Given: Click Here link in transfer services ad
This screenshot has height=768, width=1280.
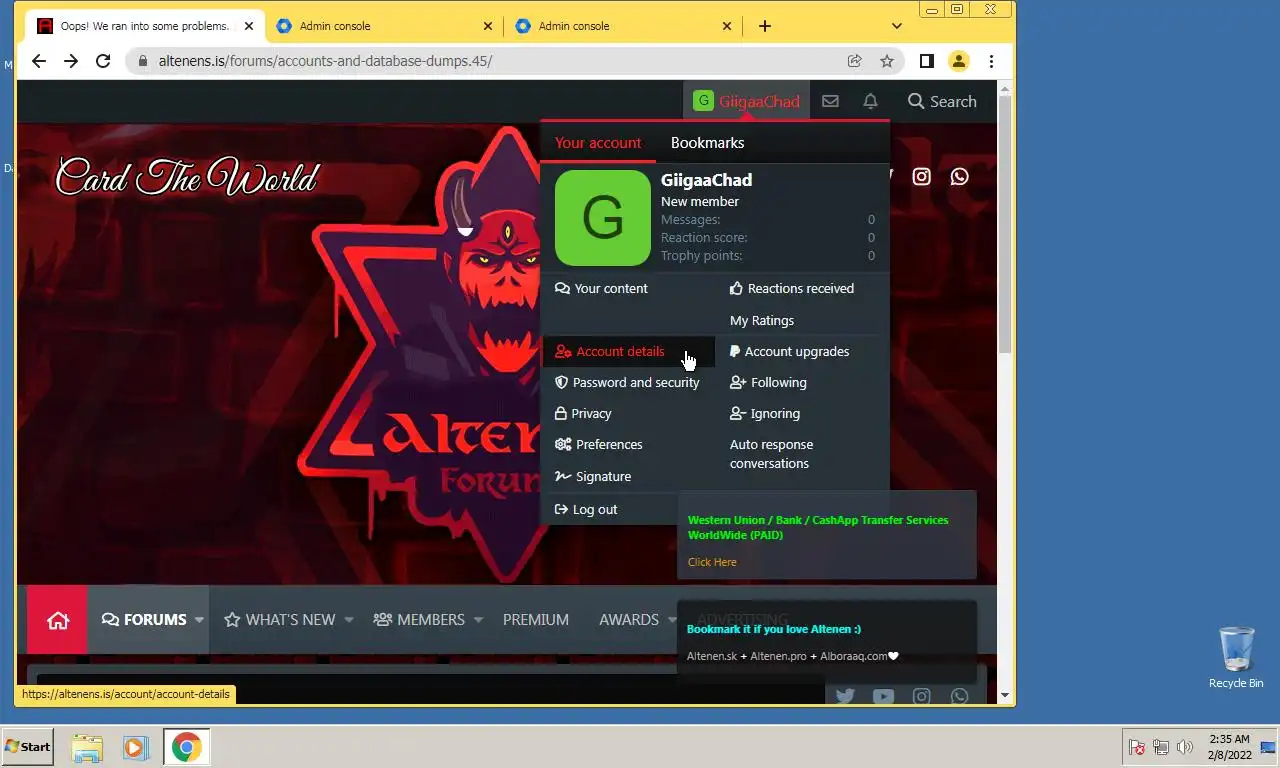Looking at the screenshot, I should (712, 562).
